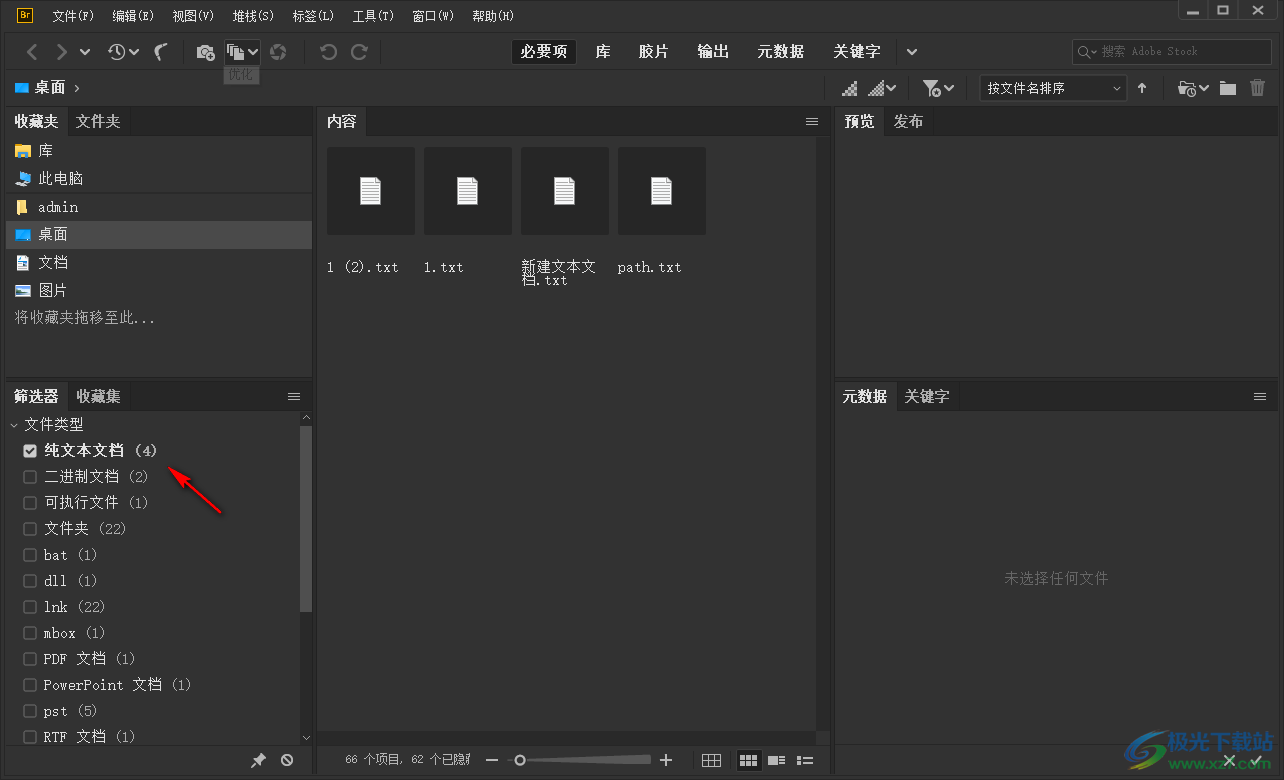Viewport: 1284px width, 780px height.
Task: Toggle ascending order arrow icon
Action: coord(1142,88)
